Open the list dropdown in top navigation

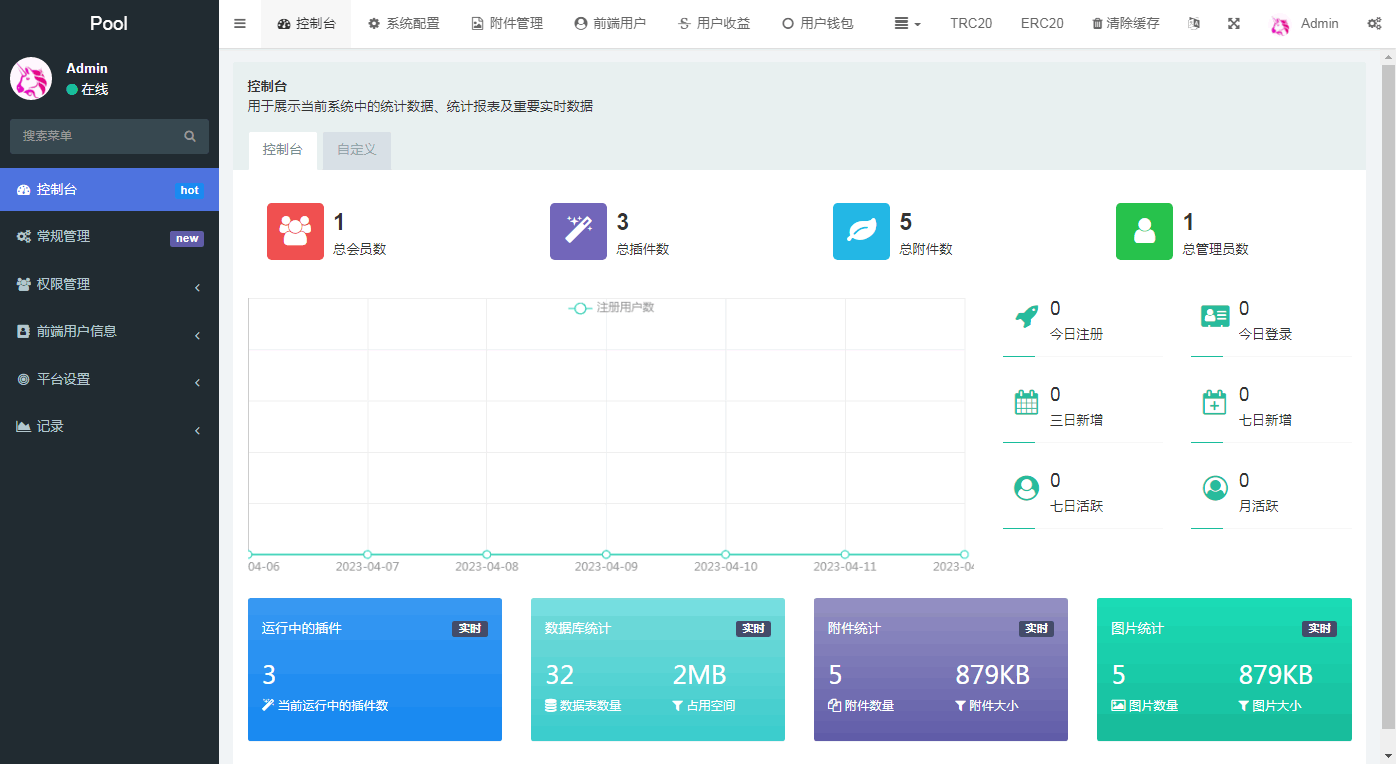tap(907, 24)
